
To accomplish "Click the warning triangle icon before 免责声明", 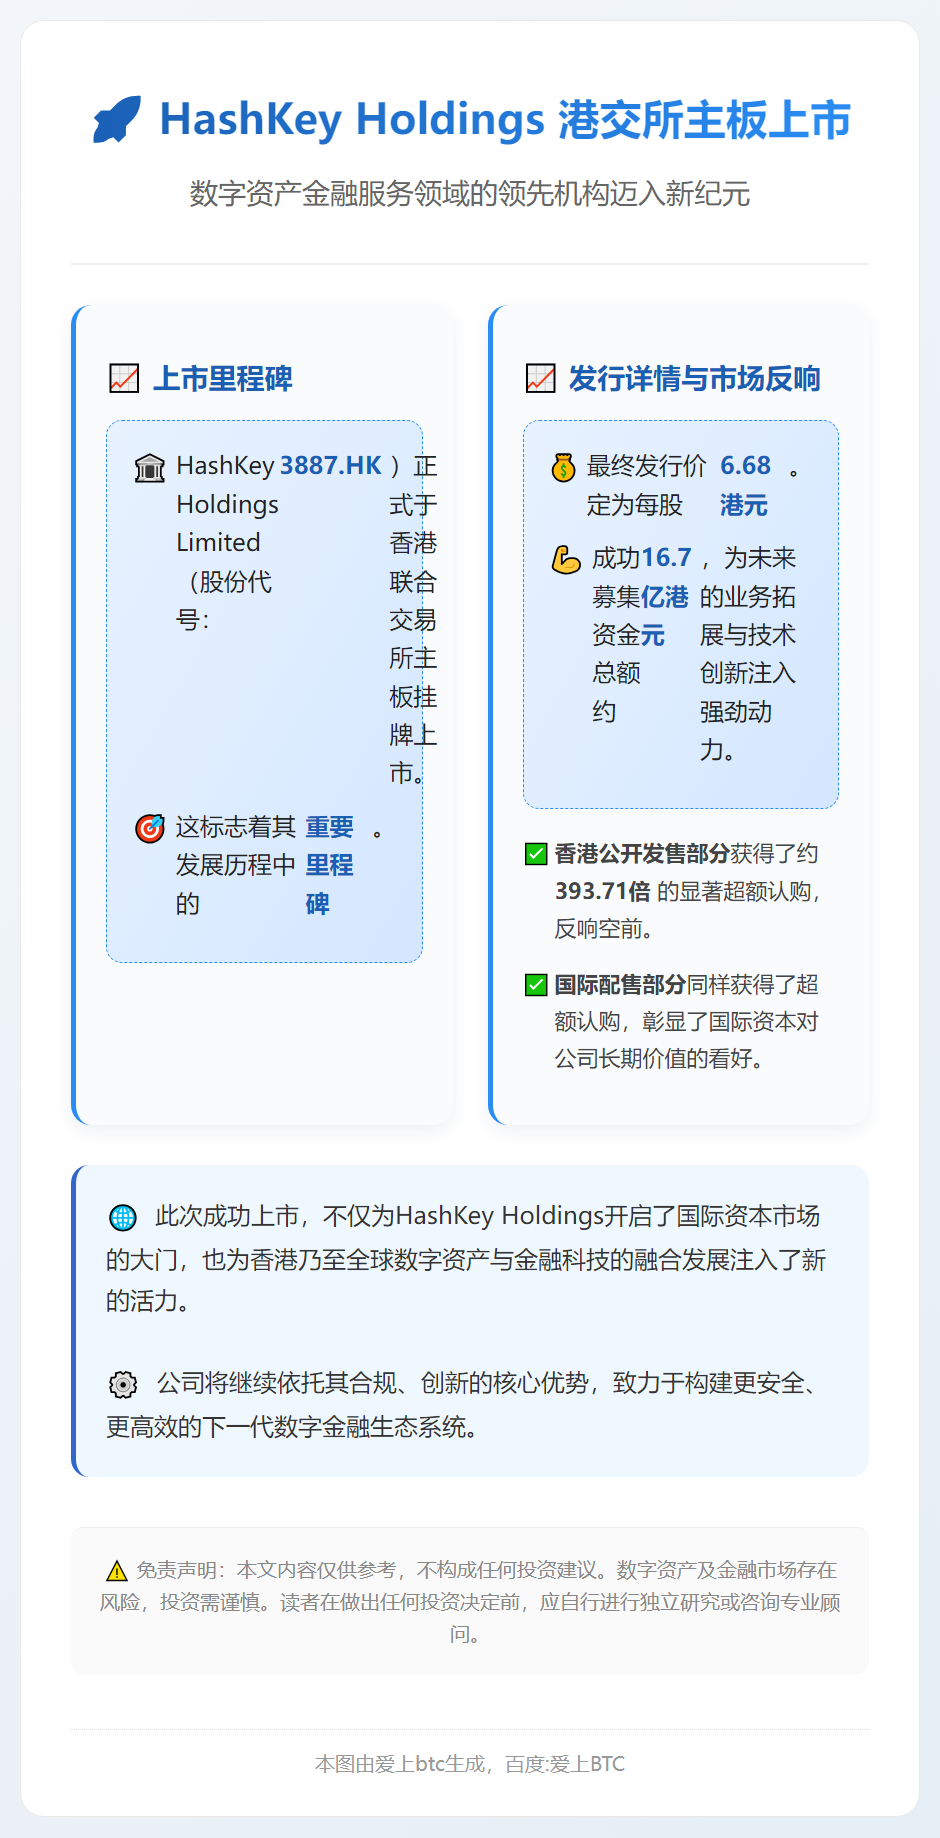I will [x=117, y=1571].
